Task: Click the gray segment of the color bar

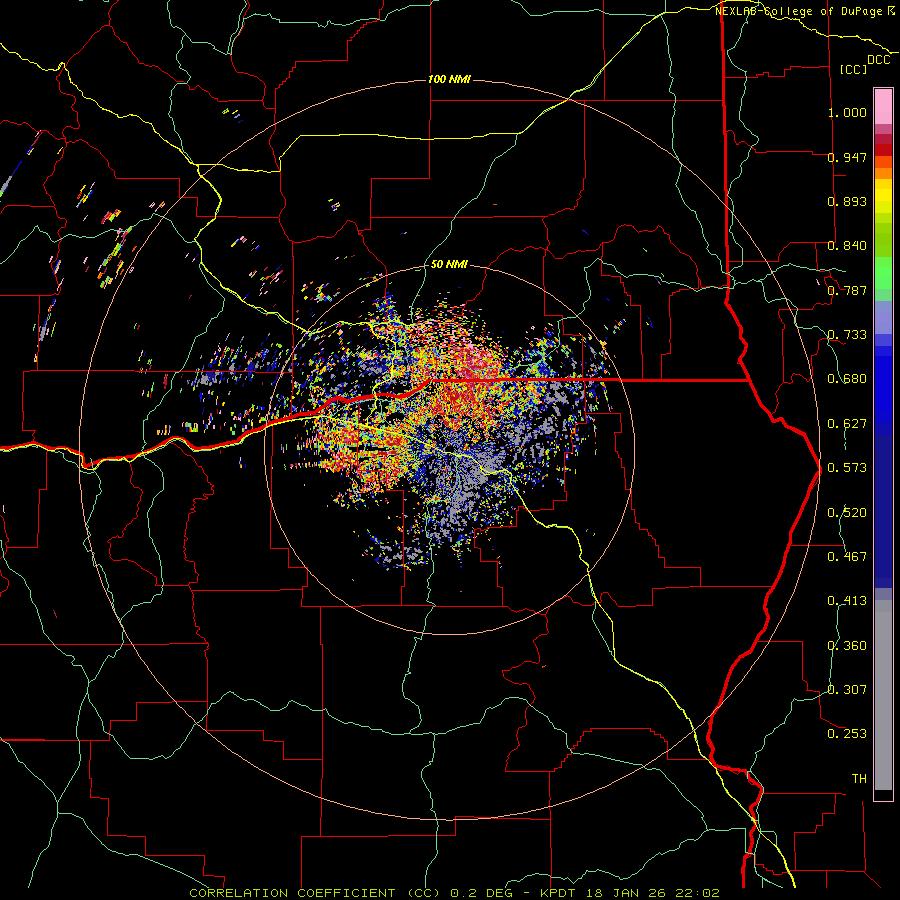Action: tap(883, 695)
